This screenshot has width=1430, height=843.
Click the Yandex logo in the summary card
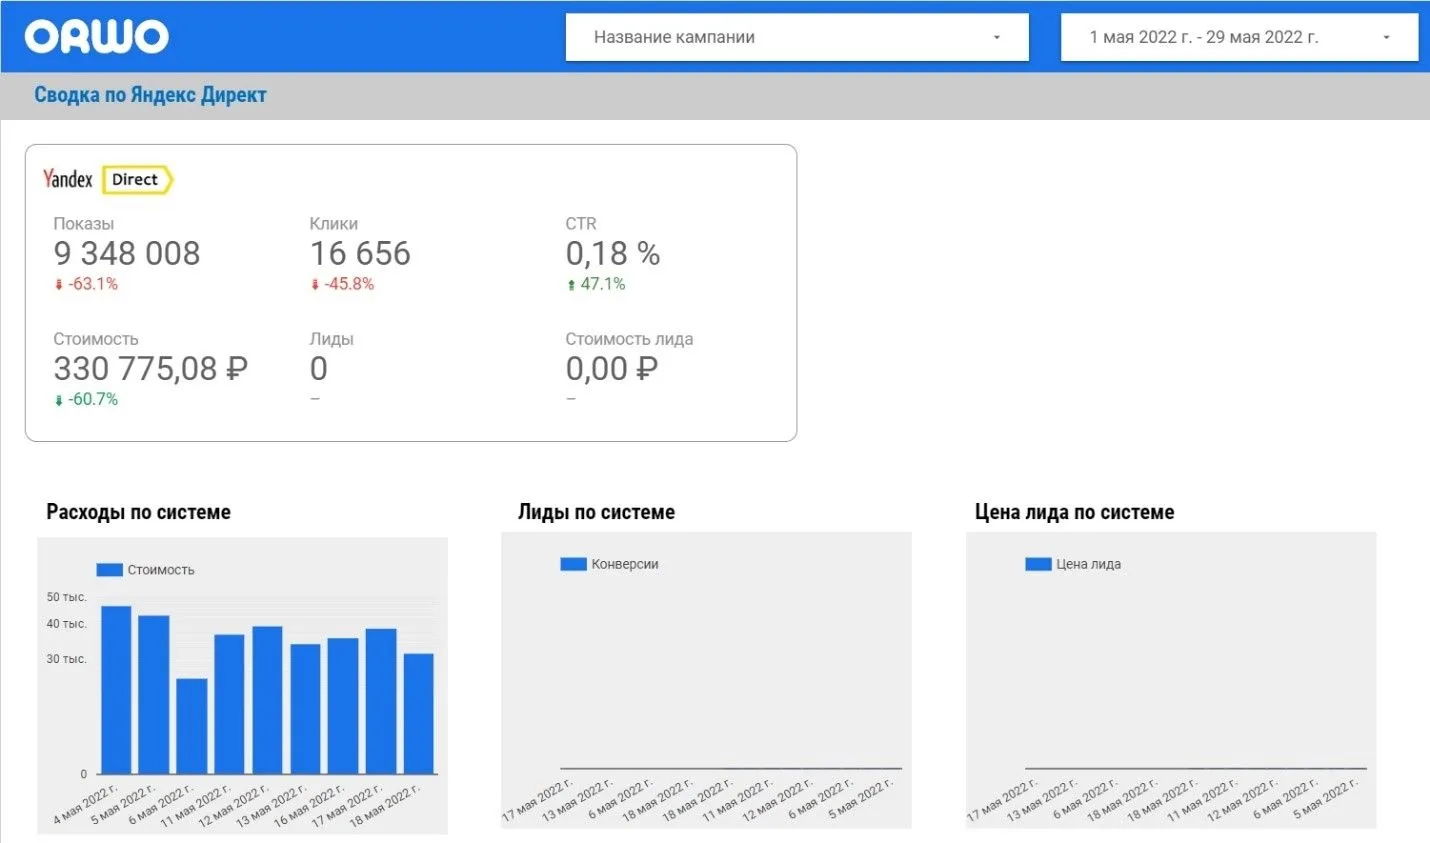click(68, 179)
